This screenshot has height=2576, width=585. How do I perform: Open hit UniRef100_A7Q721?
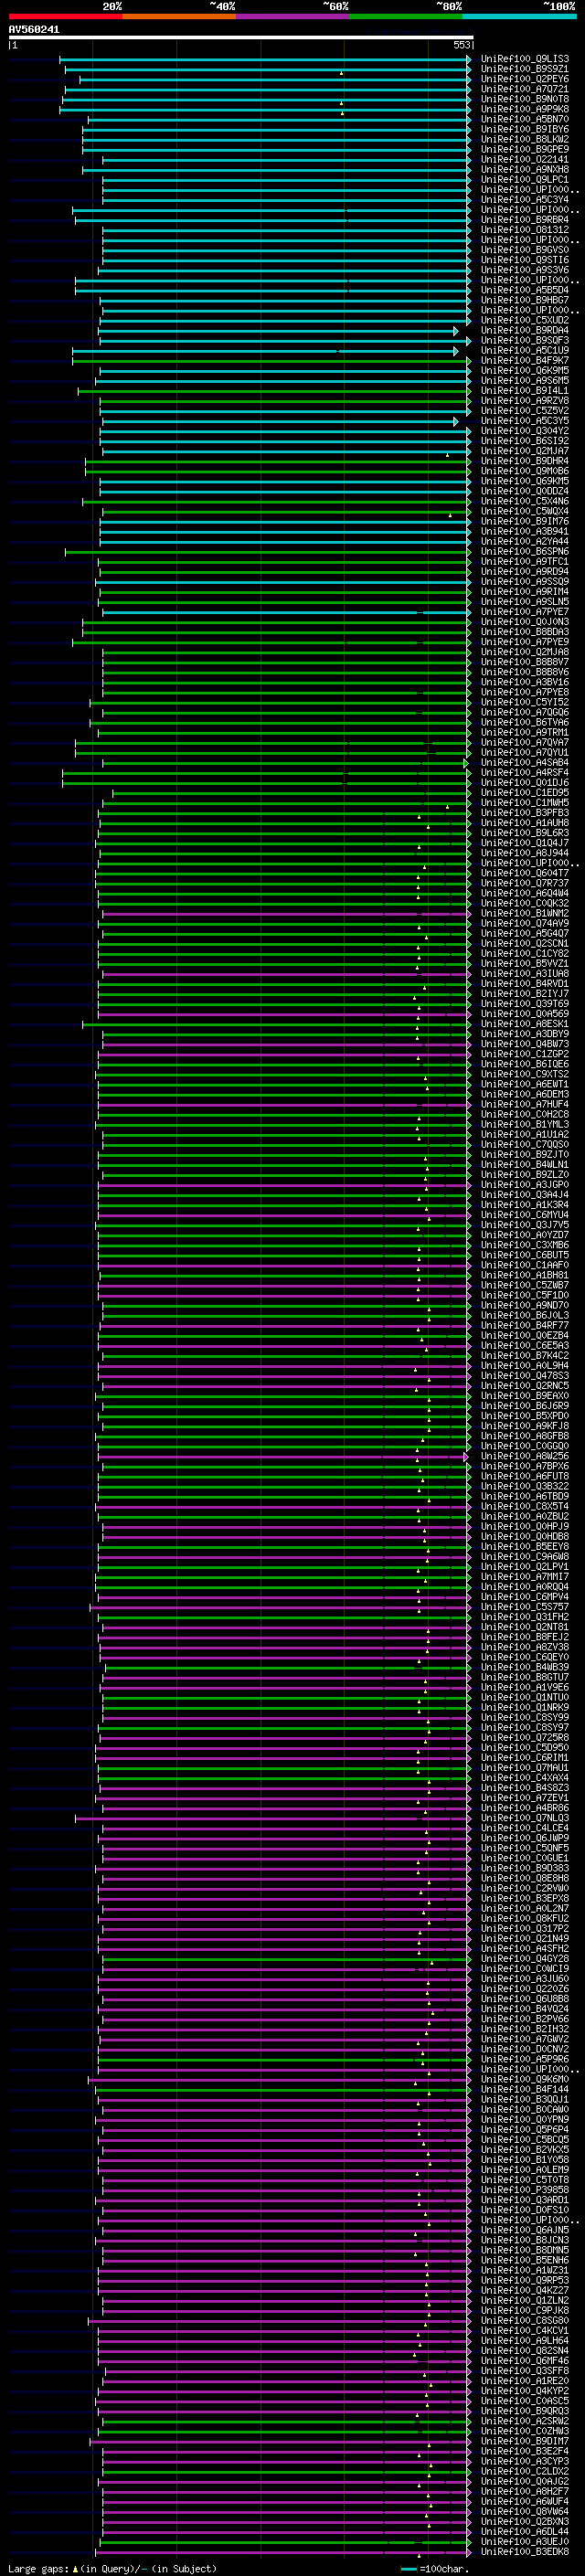click(525, 89)
